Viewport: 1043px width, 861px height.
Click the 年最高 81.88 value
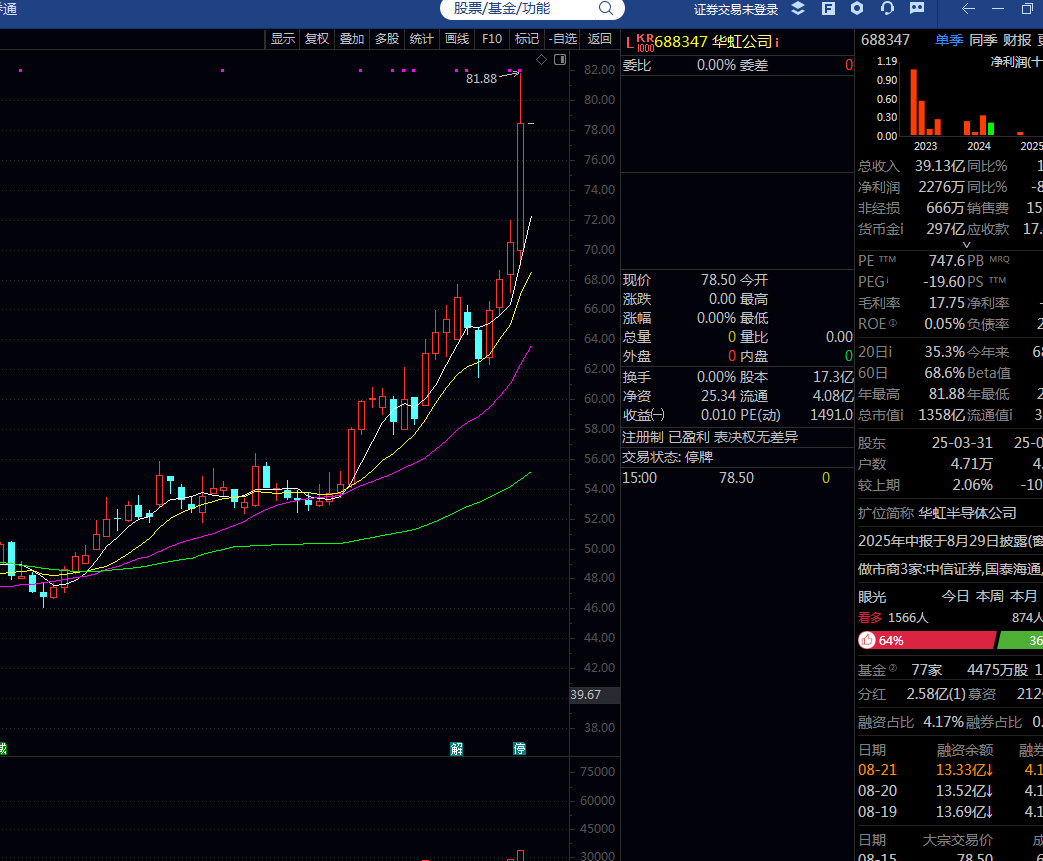(947, 394)
